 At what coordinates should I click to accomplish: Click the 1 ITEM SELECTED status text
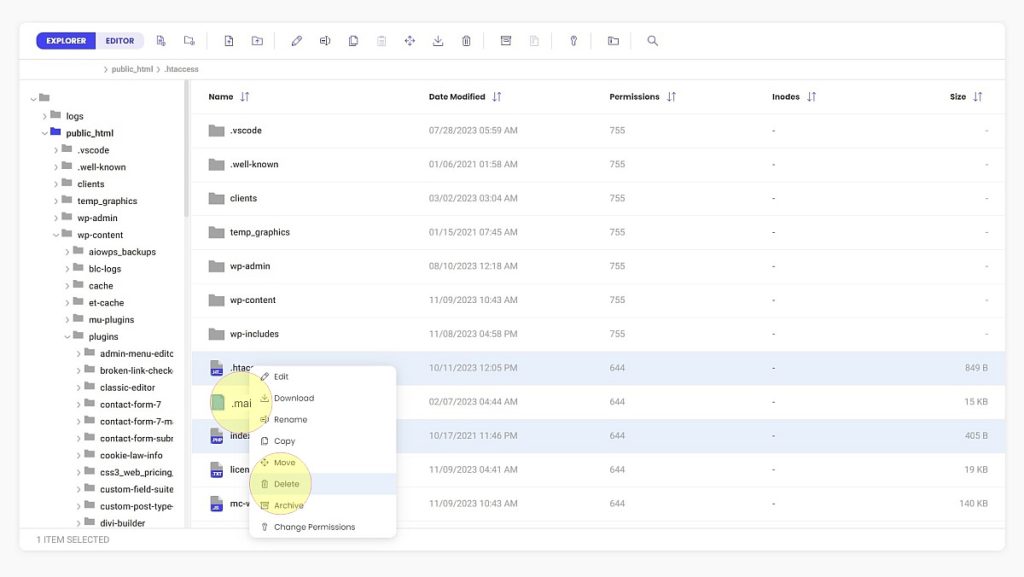pos(72,540)
